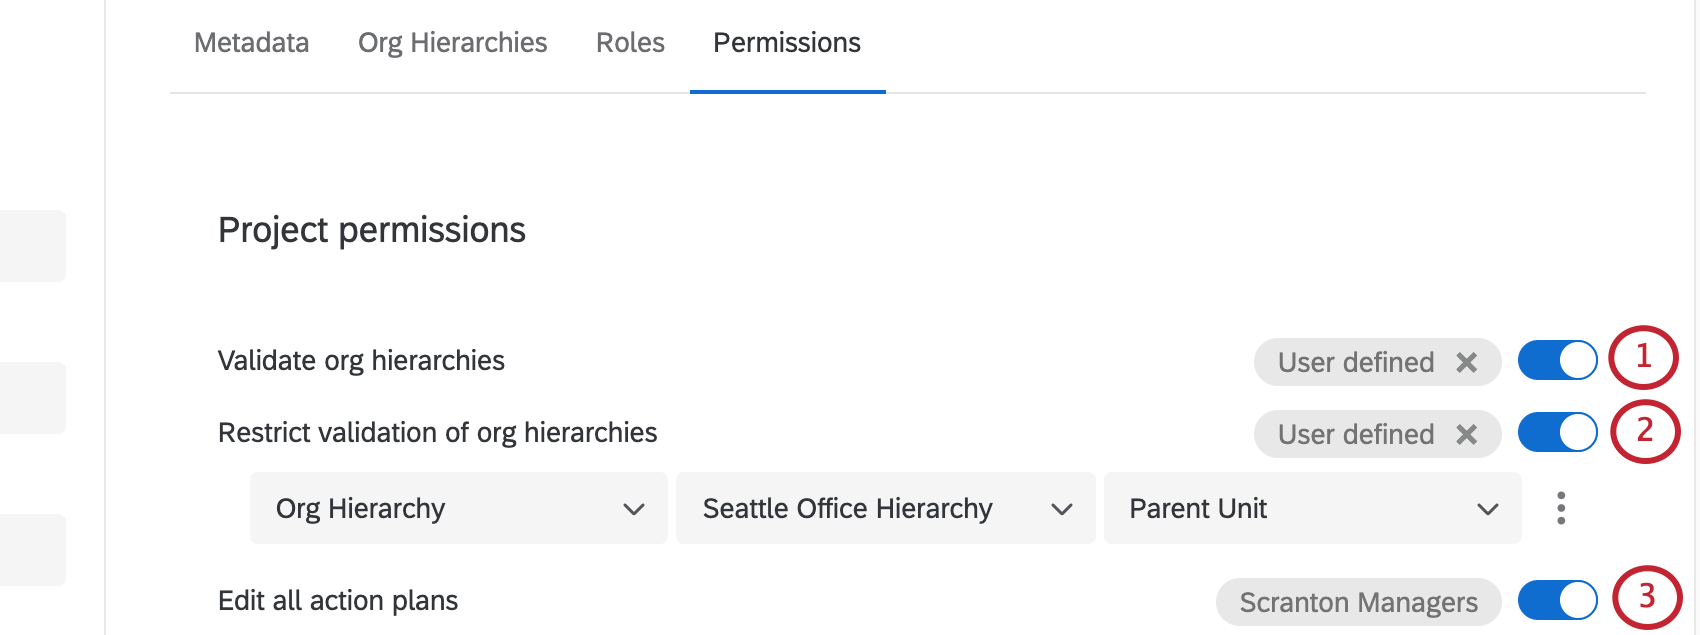Click the Permissions tab

(786, 42)
